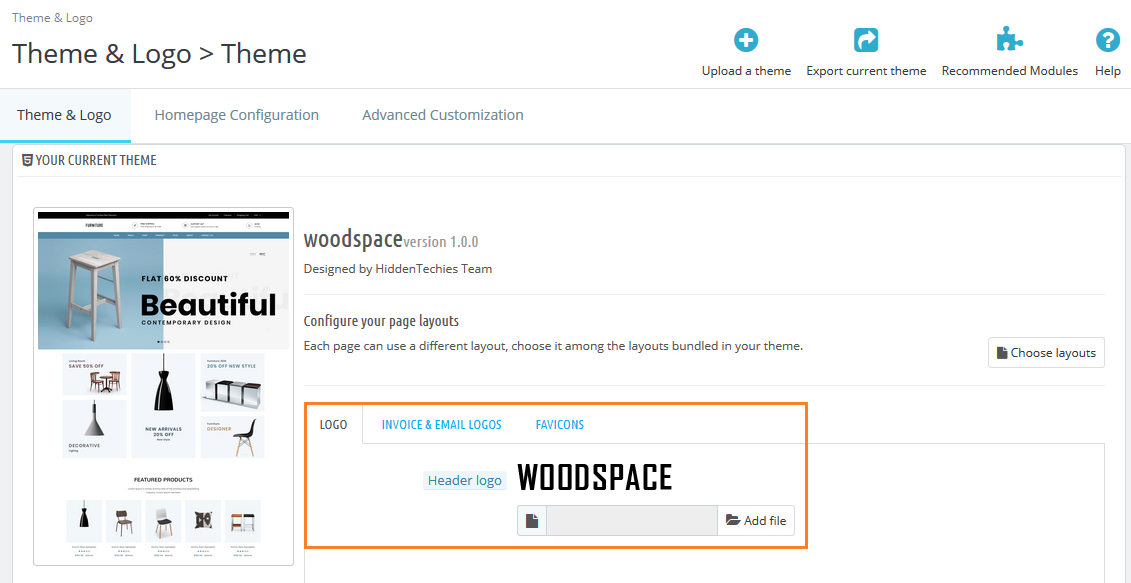Open Help using the question mark icon
The width and height of the screenshot is (1131, 583).
click(1107, 40)
